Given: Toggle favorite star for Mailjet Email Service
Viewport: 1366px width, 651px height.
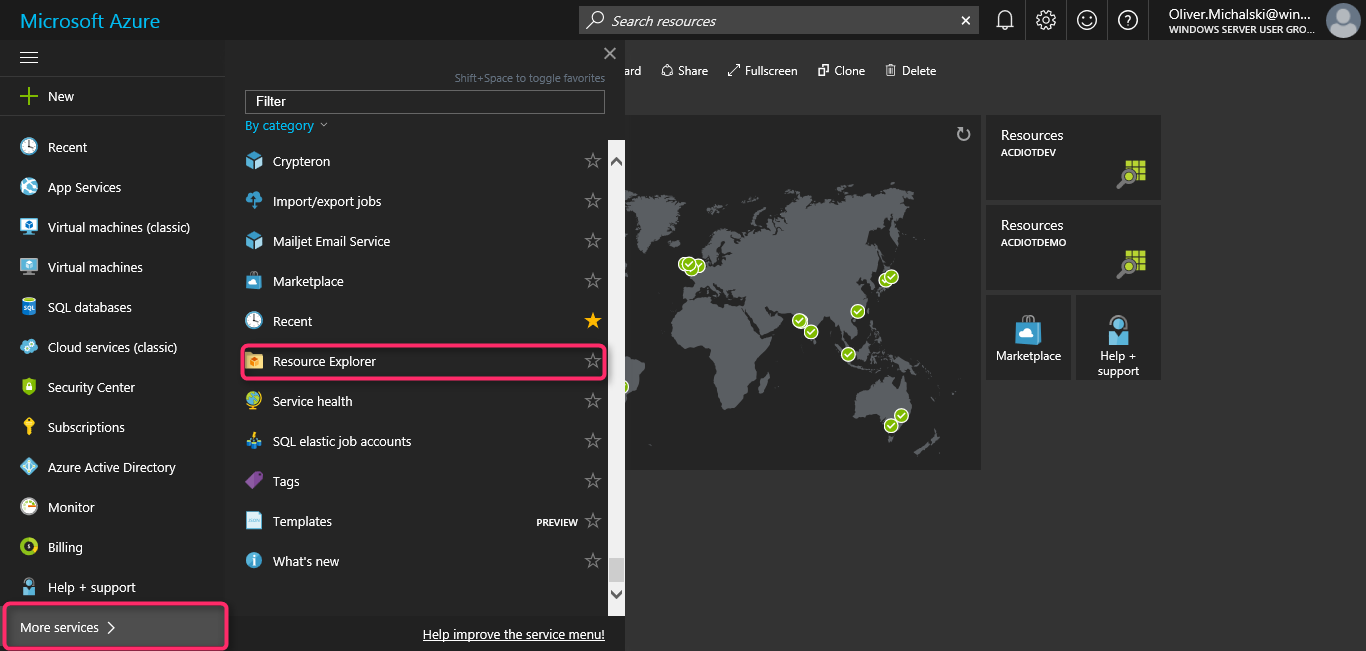Looking at the screenshot, I should coord(593,241).
